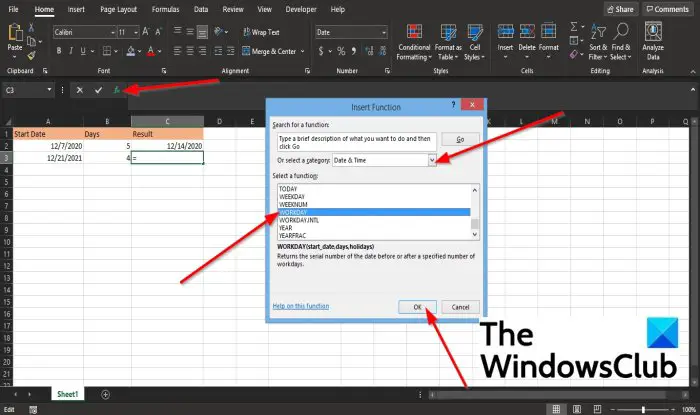Screen dimensions: 700x415
Task: Open the Cell Styles gallery icon
Action: pyautogui.click(x=475, y=32)
